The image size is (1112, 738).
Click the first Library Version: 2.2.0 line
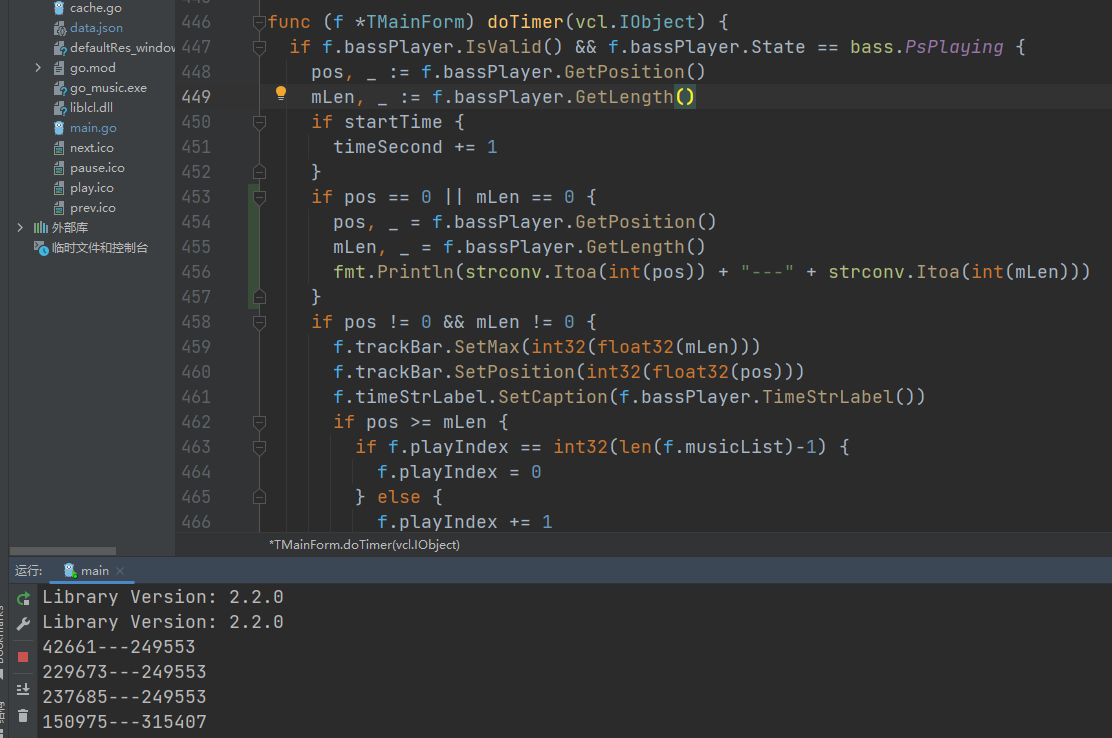pos(163,597)
